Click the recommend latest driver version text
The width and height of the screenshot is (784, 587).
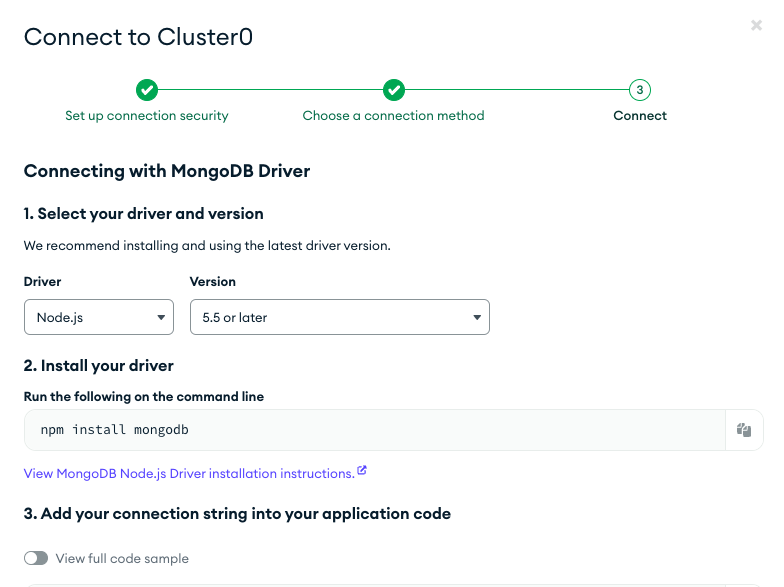207,246
